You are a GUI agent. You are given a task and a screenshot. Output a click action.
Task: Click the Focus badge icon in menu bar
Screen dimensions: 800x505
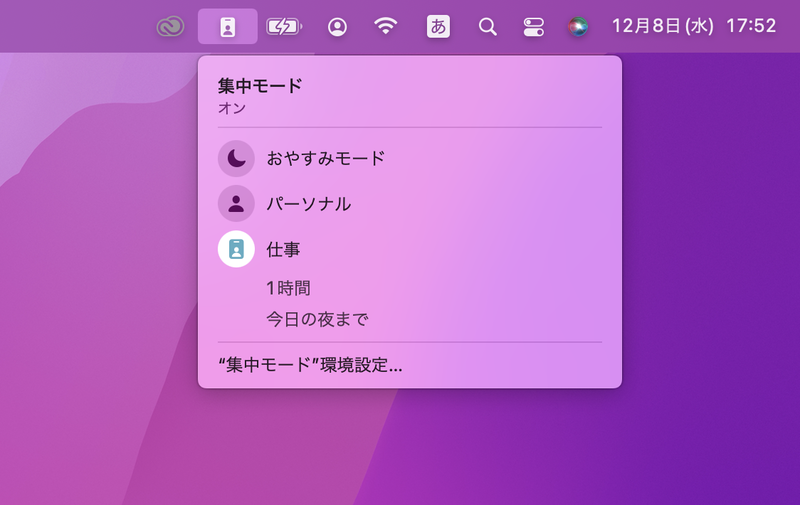tap(228, 27)
